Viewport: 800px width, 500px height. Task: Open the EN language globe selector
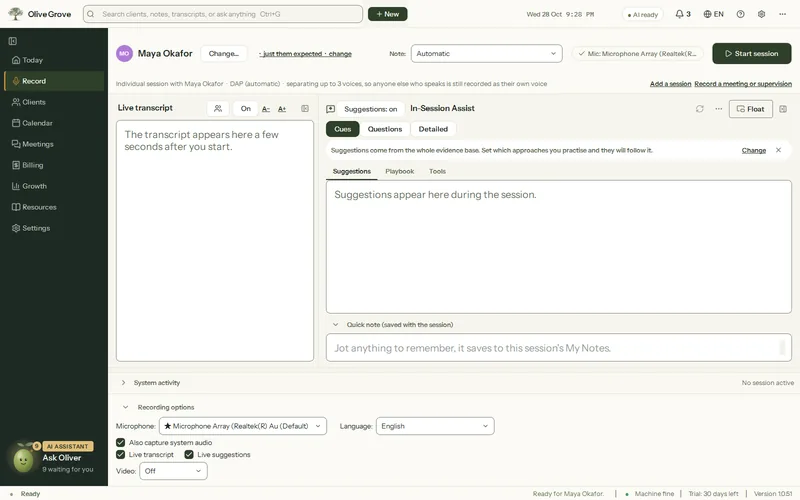[x=714, y=14]
